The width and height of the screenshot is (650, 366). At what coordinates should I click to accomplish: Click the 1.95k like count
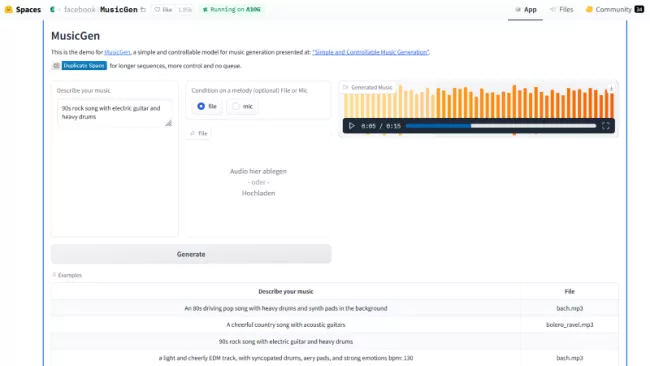click(185, 9)
